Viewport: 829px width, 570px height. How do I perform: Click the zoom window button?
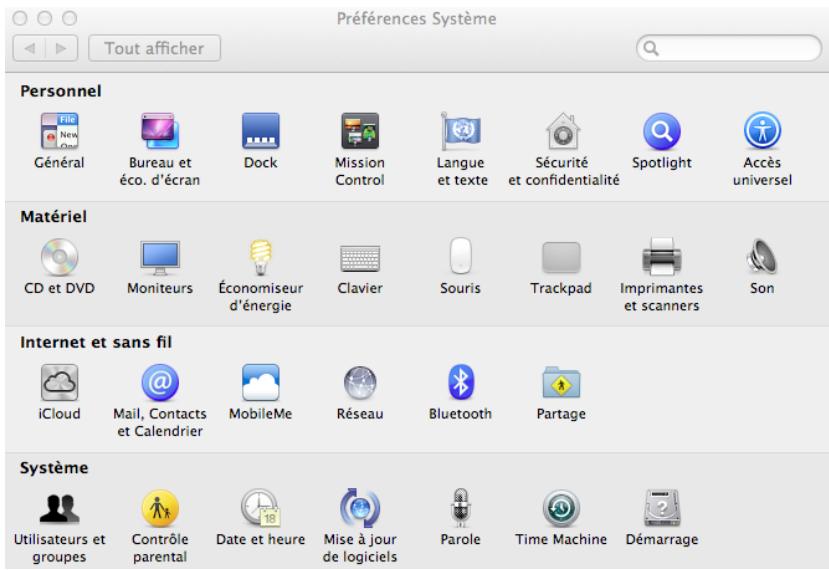(x=70, y=19)
